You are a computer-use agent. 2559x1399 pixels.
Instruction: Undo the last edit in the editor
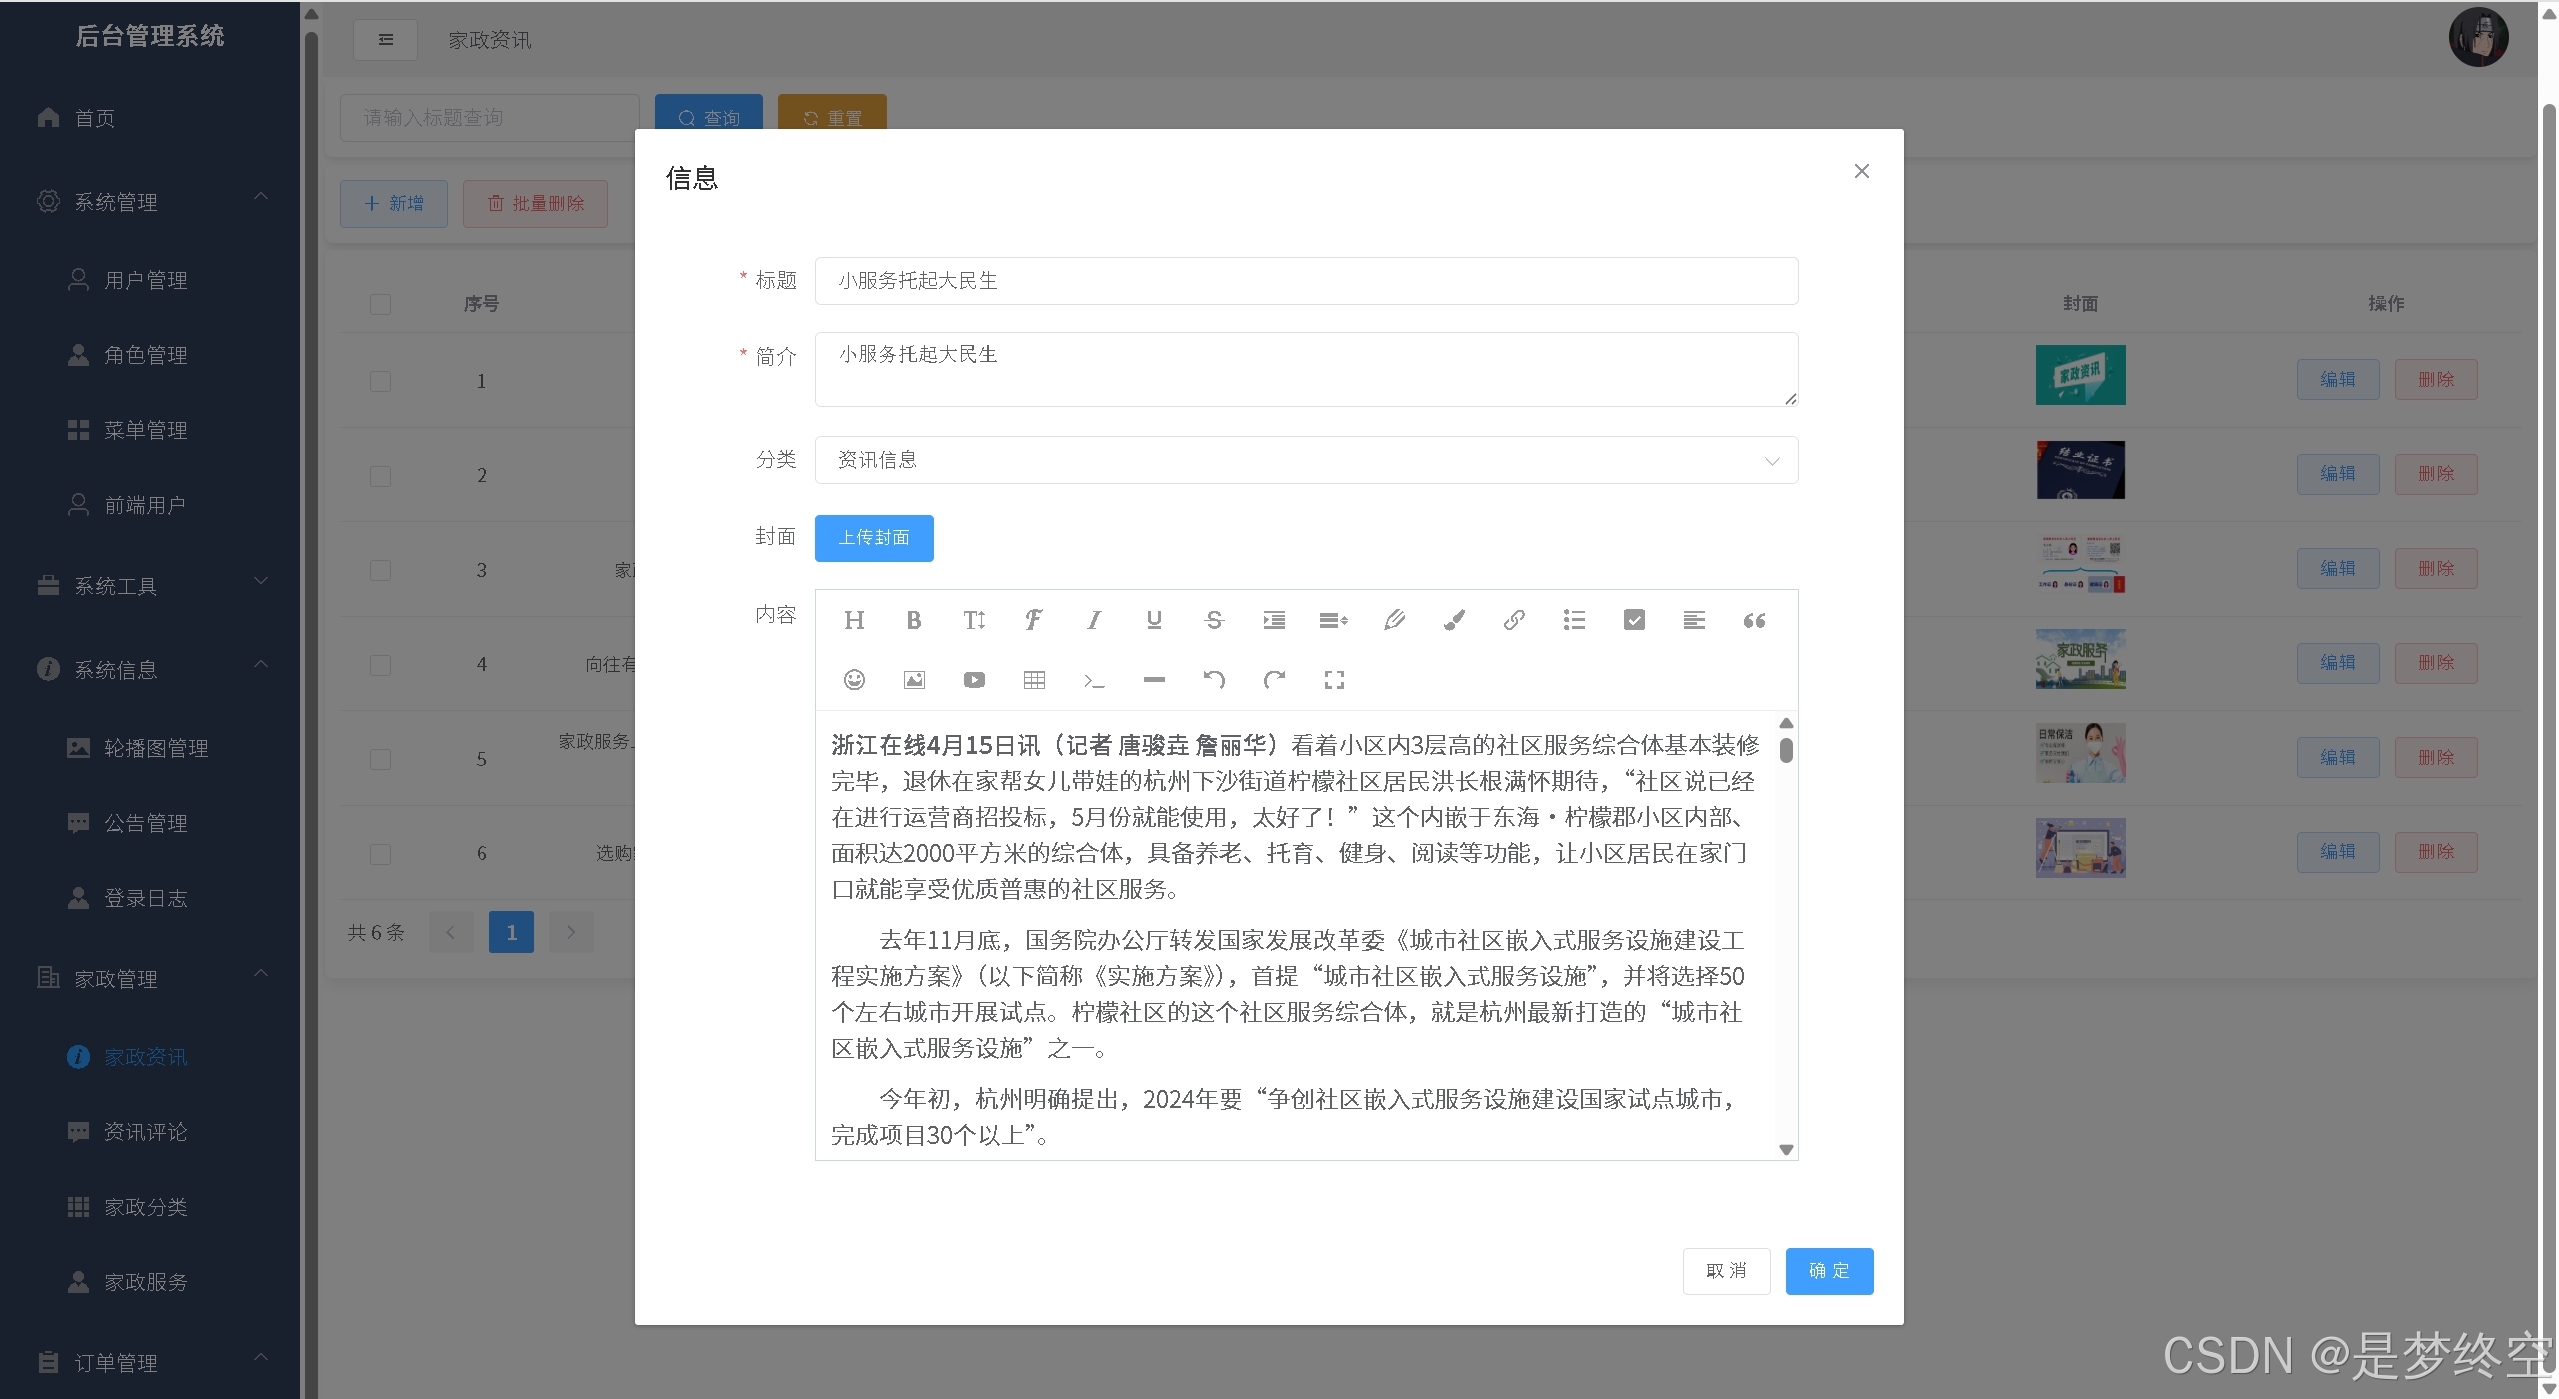point(1214,680)
